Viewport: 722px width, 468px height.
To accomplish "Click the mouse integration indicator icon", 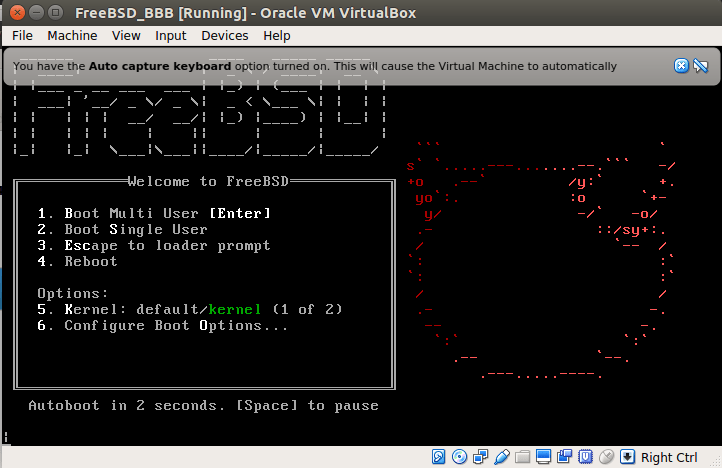I will tap(606, 456).
